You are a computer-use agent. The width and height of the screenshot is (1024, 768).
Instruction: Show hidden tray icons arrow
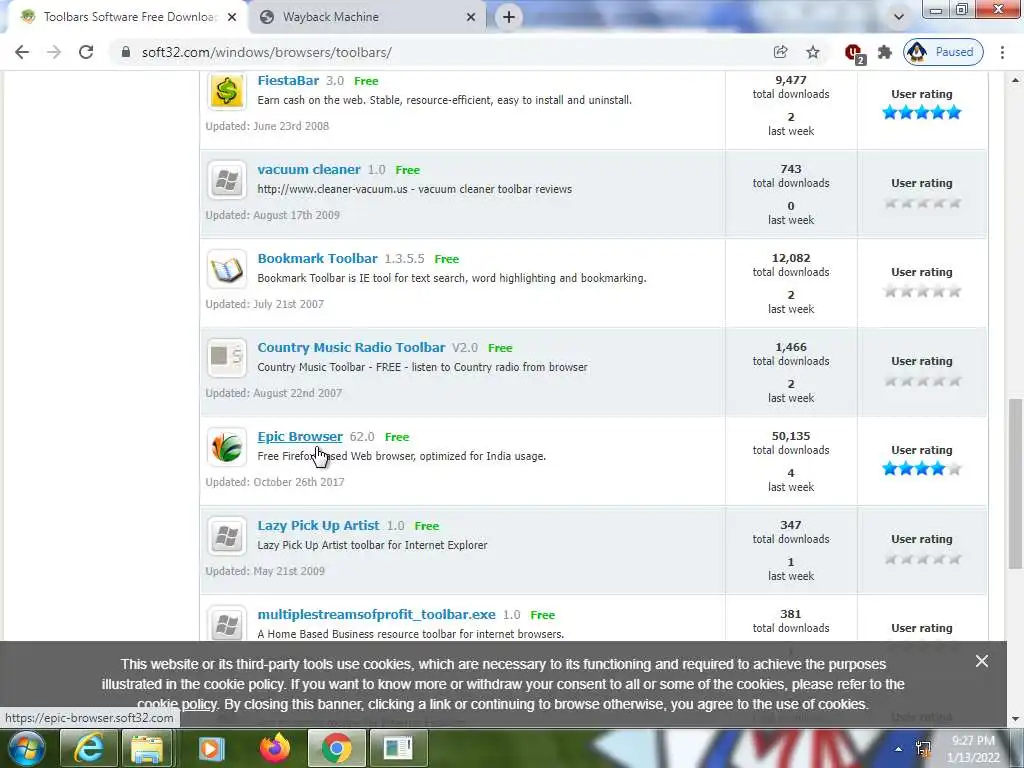(899, 749)
